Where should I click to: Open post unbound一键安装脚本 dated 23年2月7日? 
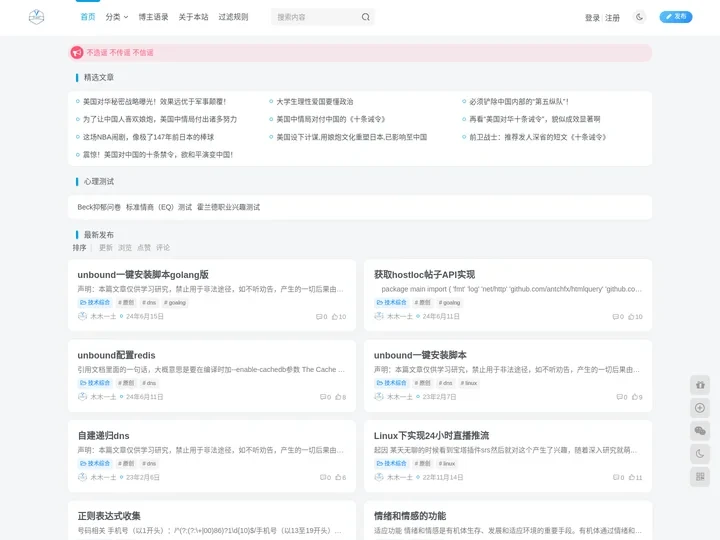tap(420, 355)
